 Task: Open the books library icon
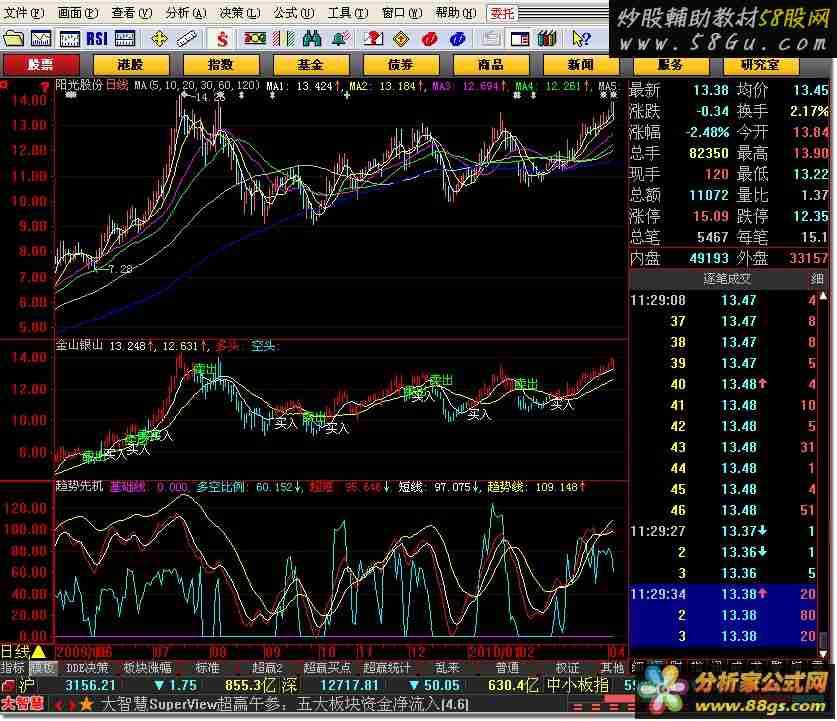coord(547,38)
